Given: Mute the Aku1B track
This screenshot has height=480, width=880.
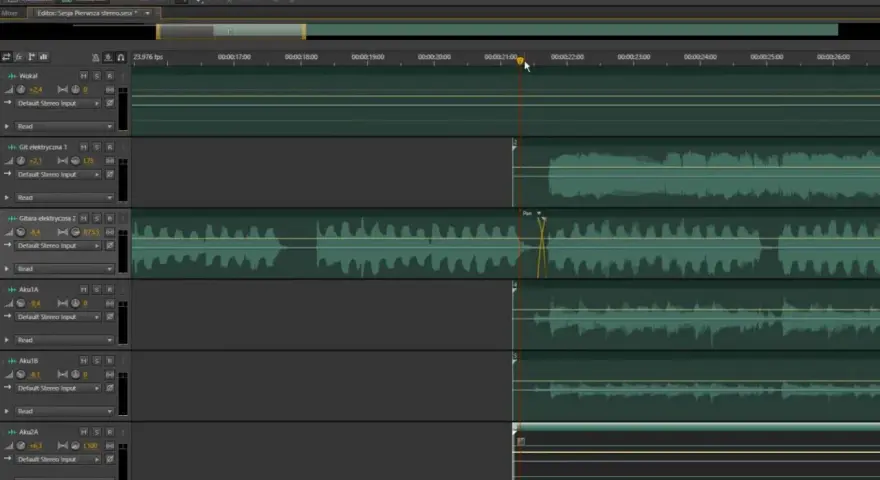Looking at the screenshot, I should [x=84, y=361].
